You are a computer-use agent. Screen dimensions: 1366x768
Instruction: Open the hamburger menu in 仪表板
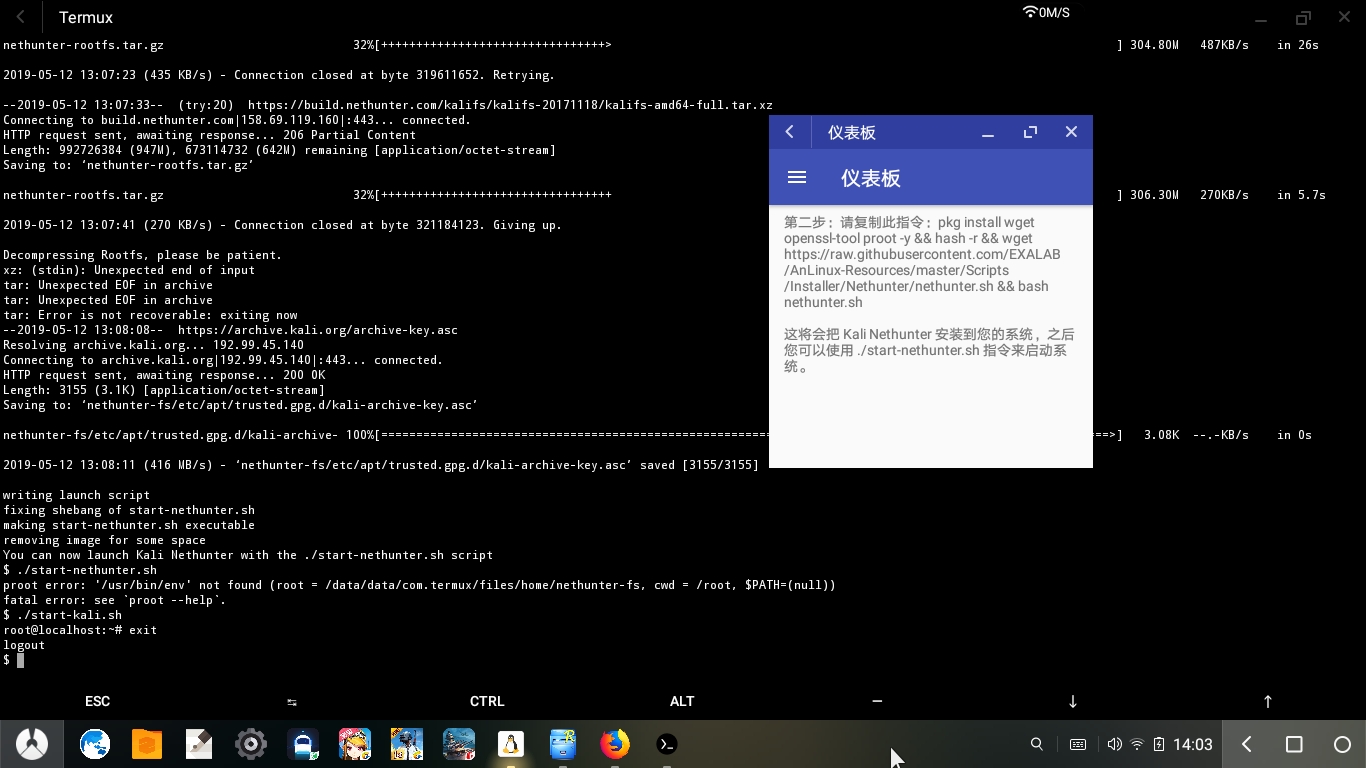pos(797,178)
